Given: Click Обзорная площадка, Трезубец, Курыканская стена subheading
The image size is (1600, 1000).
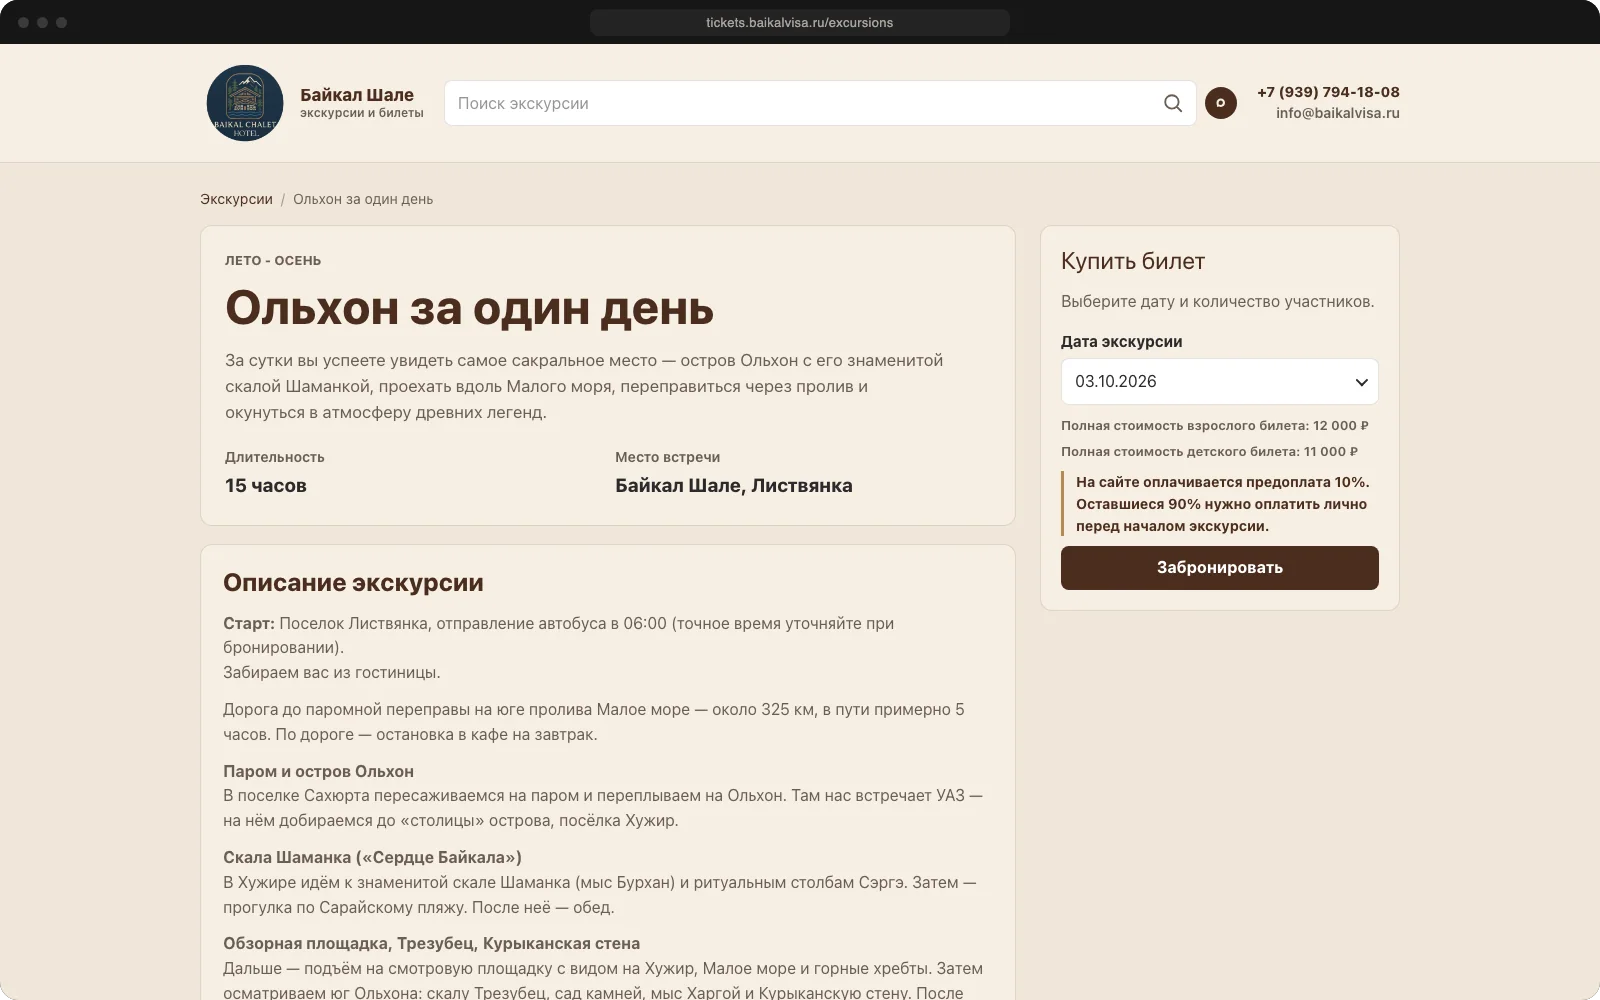Looking at the screenshot, I should (431, 944).
